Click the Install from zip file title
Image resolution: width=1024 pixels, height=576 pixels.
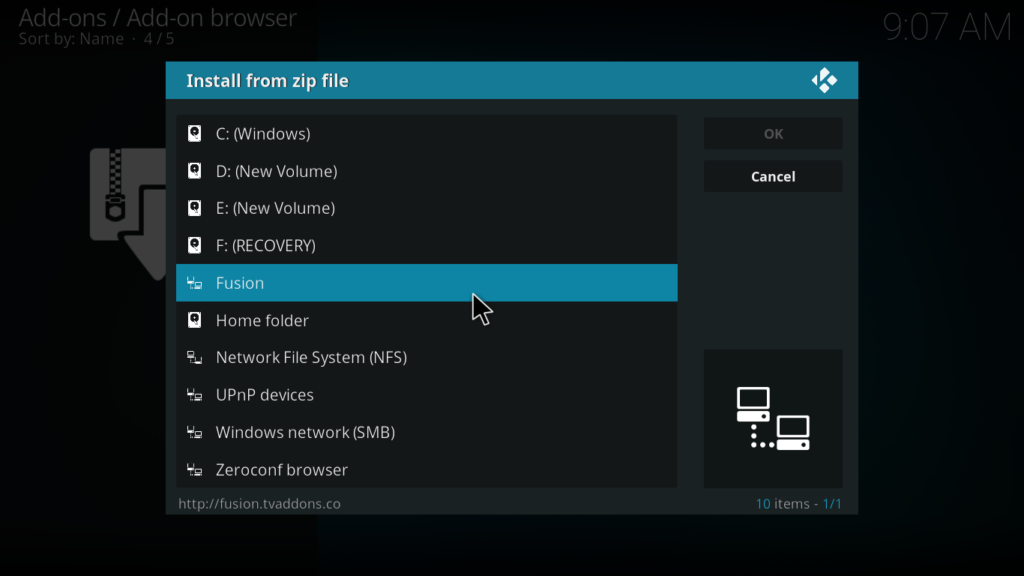pyautogui.click(x=268, y=81)
